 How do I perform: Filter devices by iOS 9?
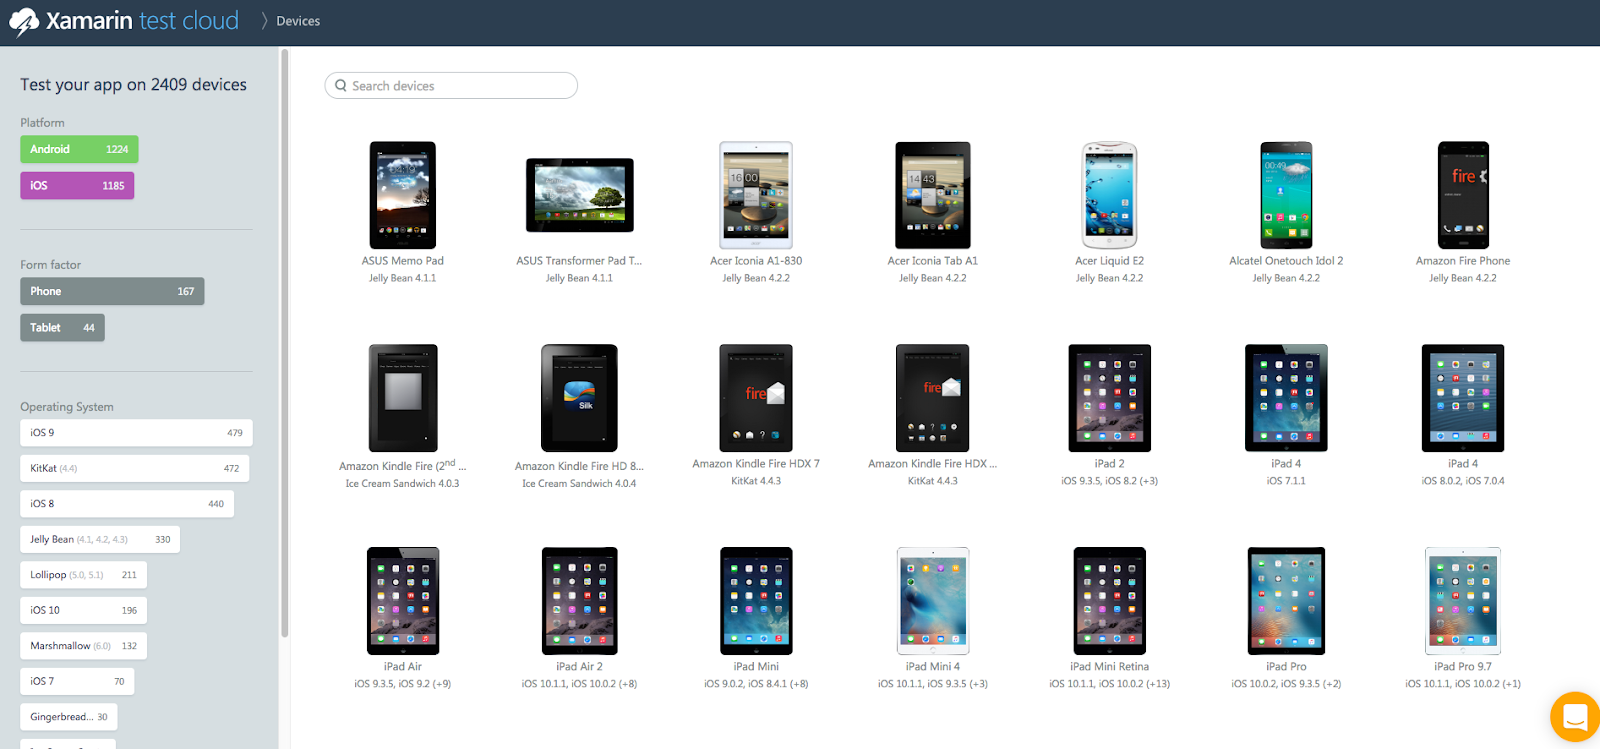click(136, 433)
